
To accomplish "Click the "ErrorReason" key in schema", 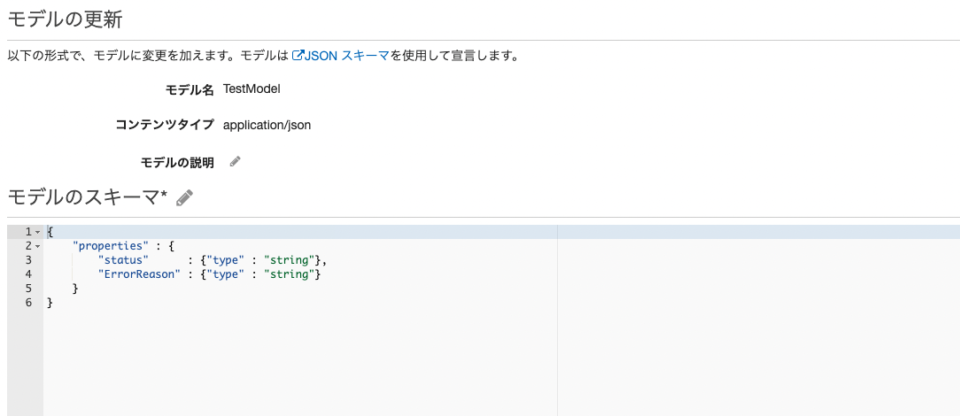I will click(x=139, y=274).
